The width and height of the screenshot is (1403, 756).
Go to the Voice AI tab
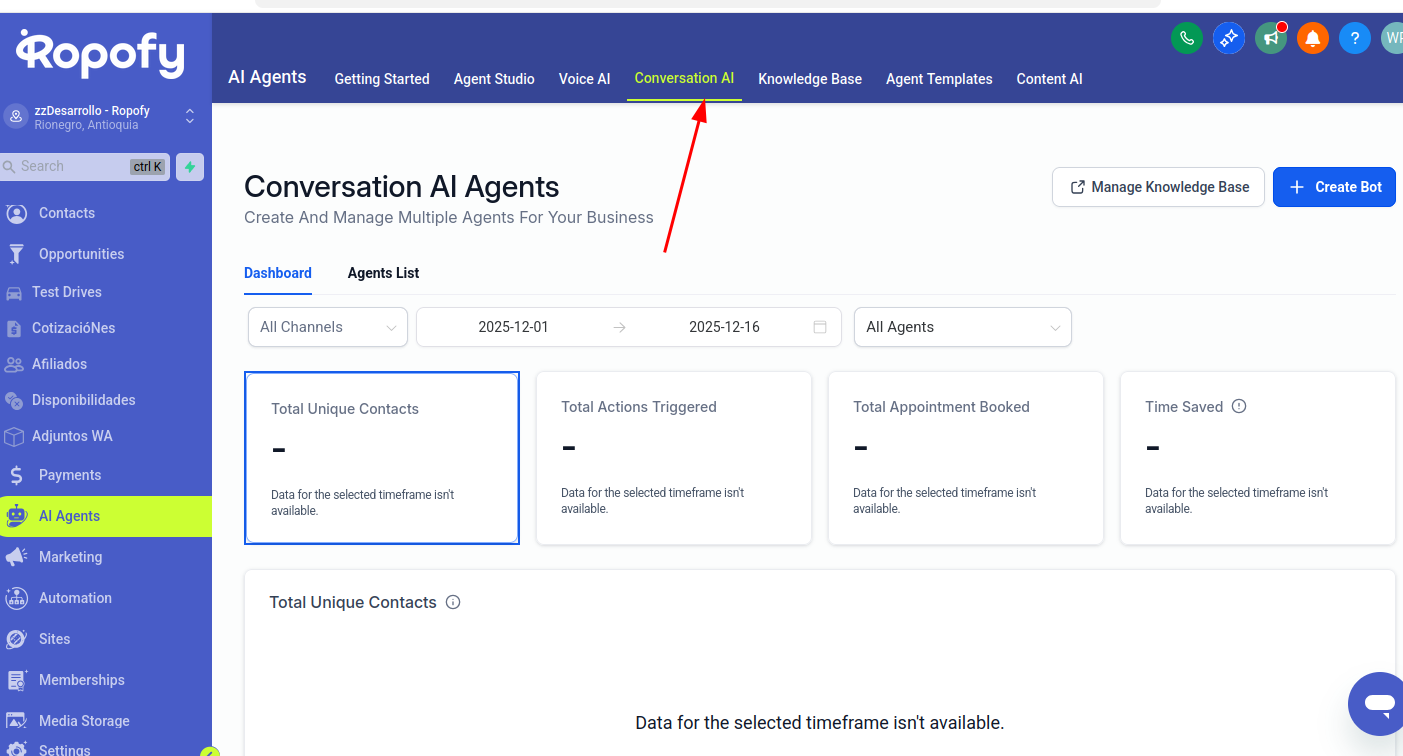[584, 79]
